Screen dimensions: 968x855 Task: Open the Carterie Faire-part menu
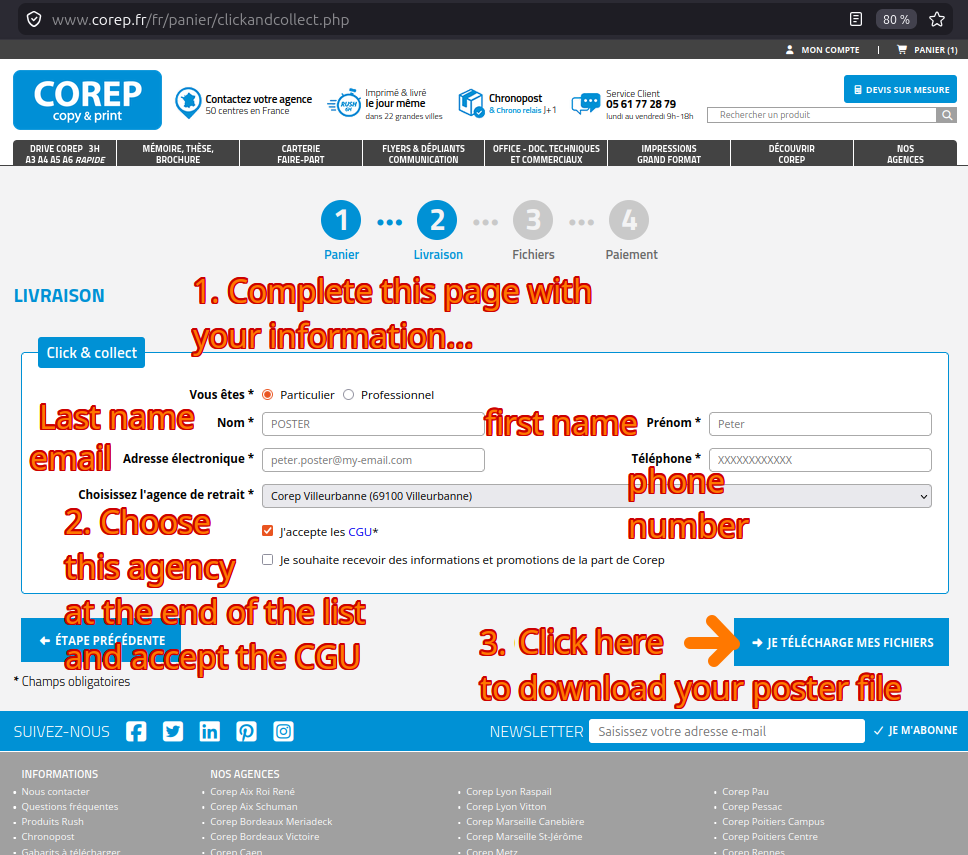[301, 154]
